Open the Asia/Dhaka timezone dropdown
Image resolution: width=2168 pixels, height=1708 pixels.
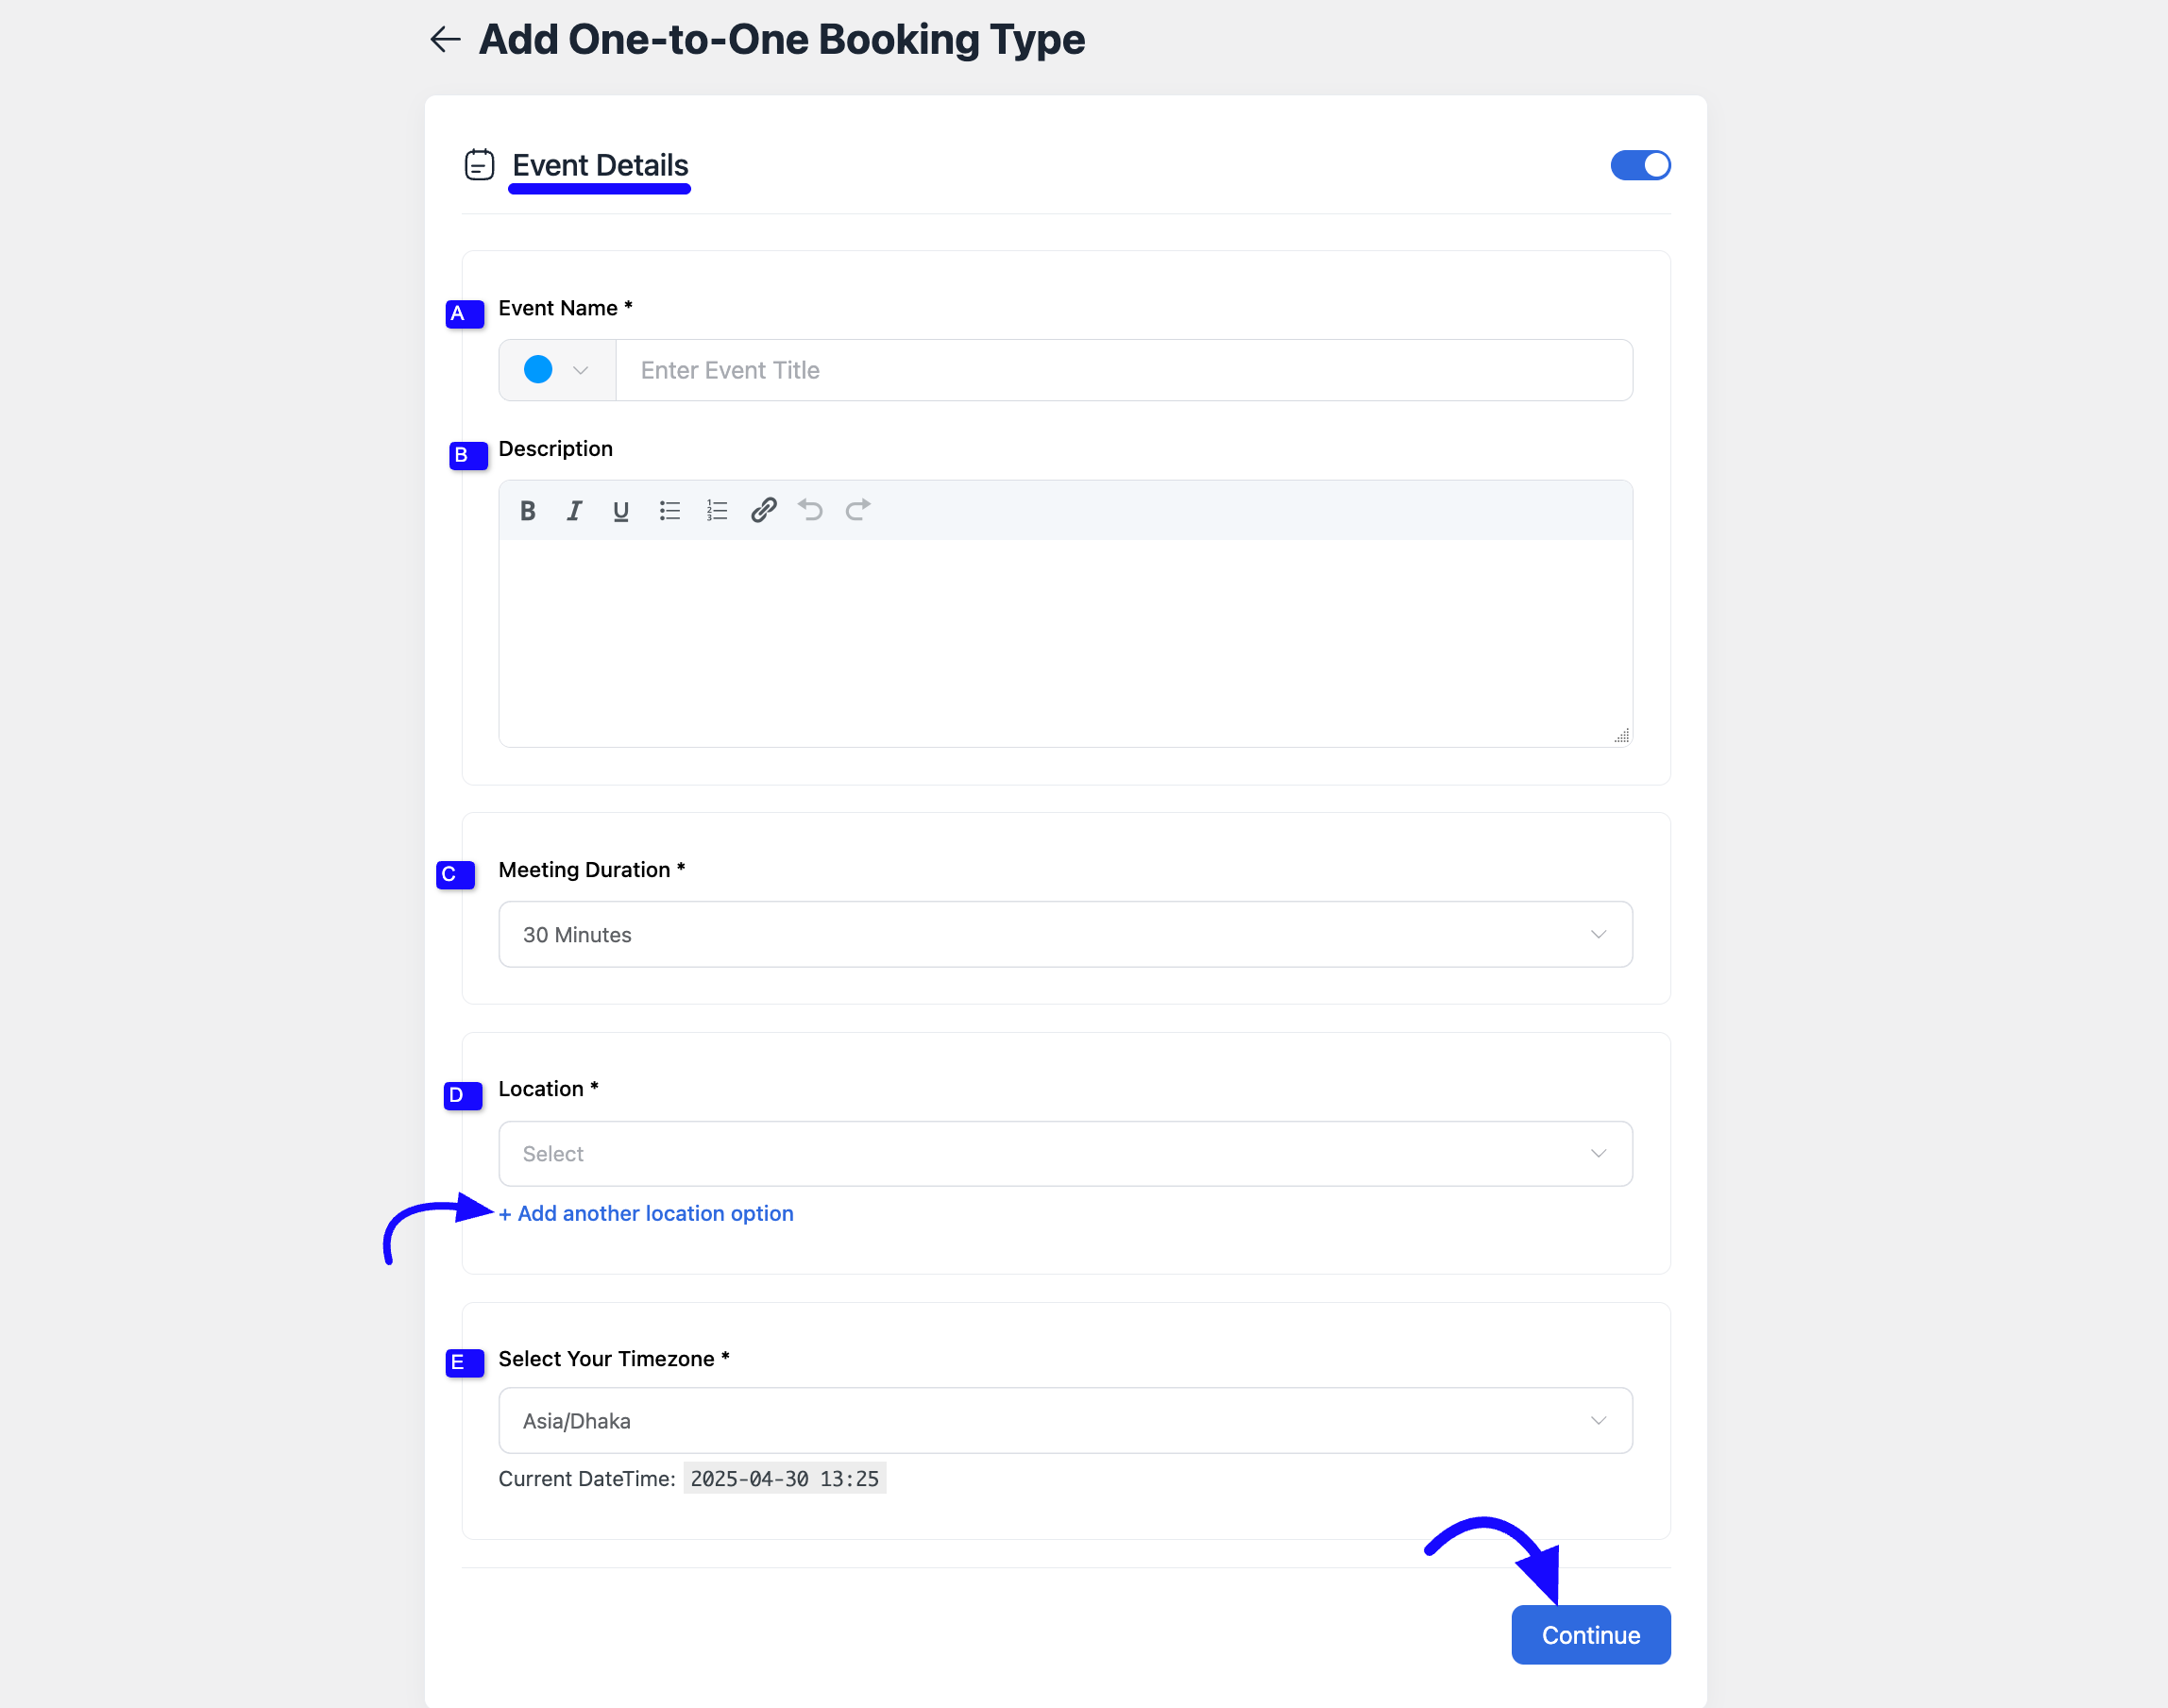click(1065, 1420)
